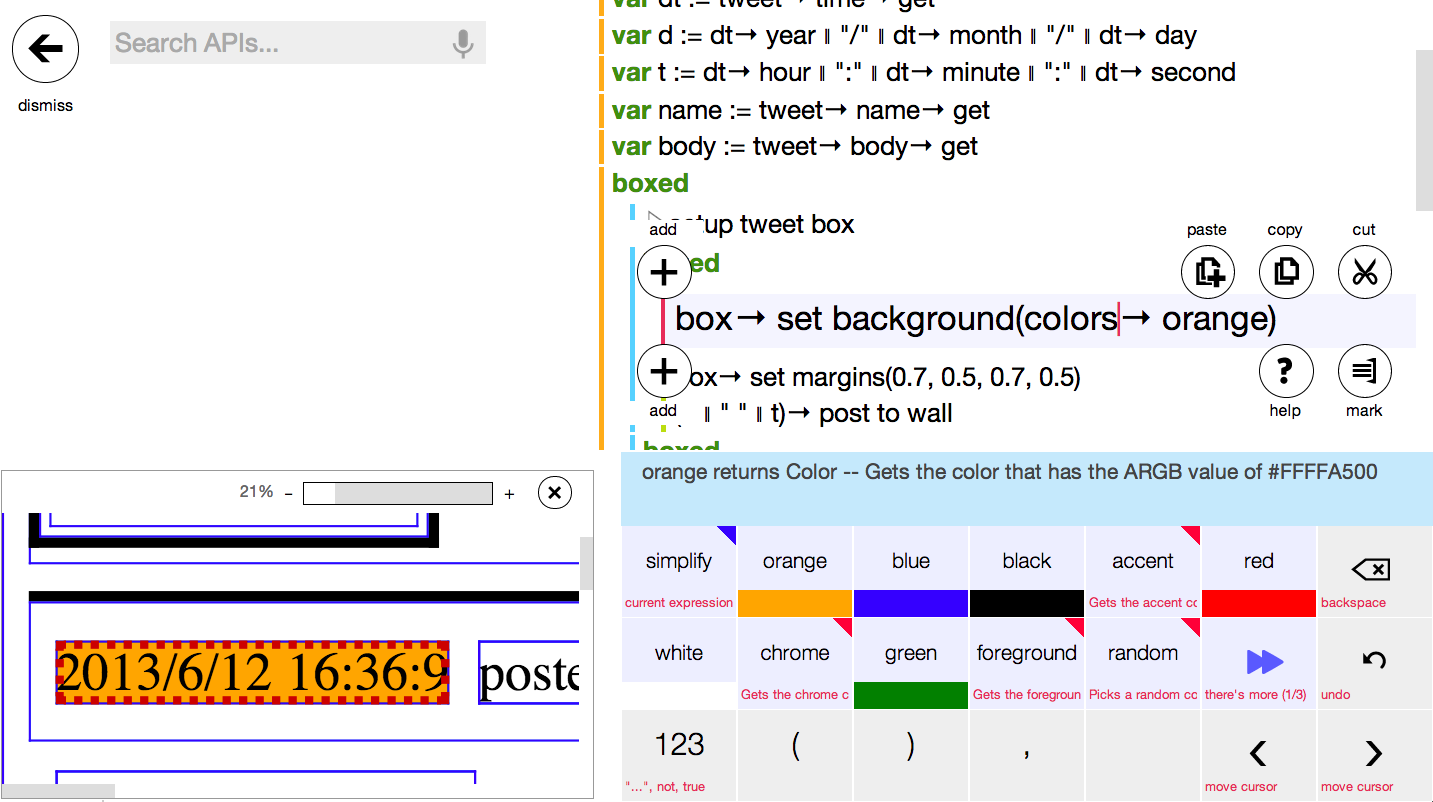The width and height of the screenshot is (1433, 802).
Task: Click the copy icon button
Action: point(1285,271)
